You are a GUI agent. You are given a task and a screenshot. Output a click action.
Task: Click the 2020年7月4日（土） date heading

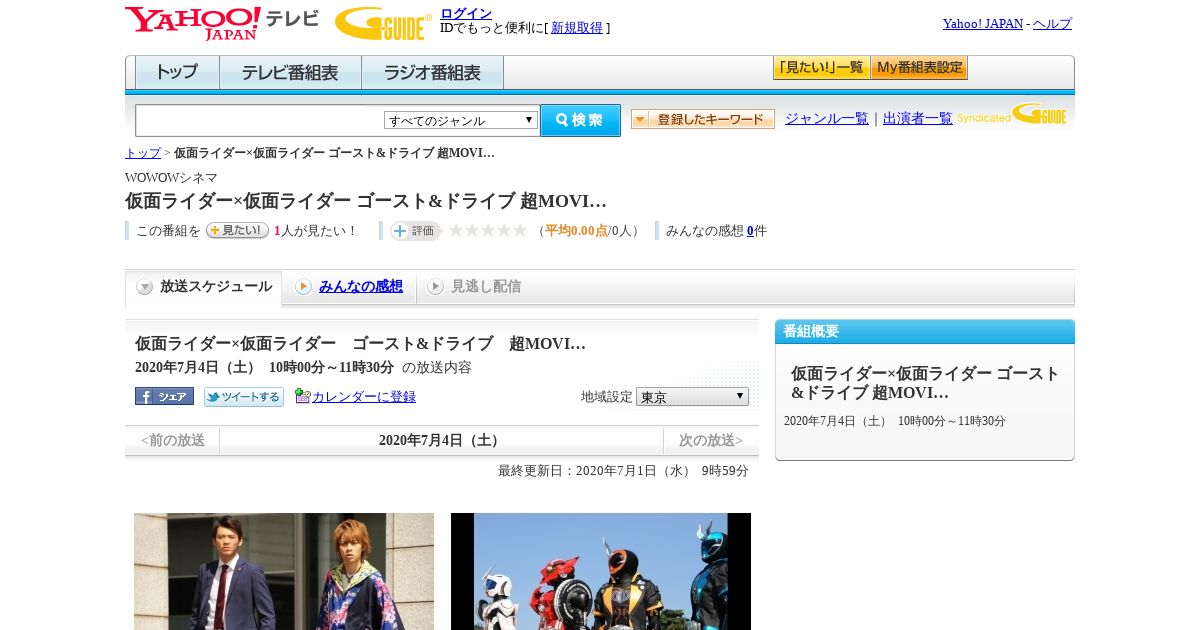tap(441, 441)
